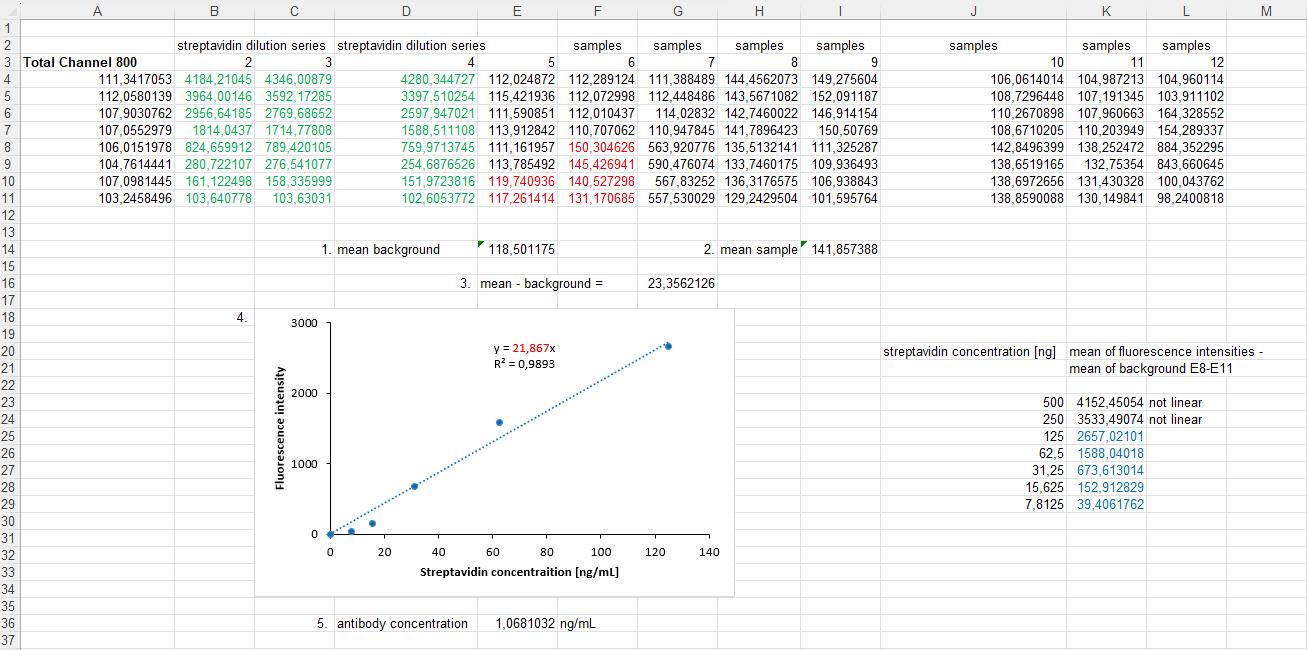Click the "streptavidin concentration [ng]" header cell
This screenshot has height=650, width=1307.
click(x=969, y=352)
